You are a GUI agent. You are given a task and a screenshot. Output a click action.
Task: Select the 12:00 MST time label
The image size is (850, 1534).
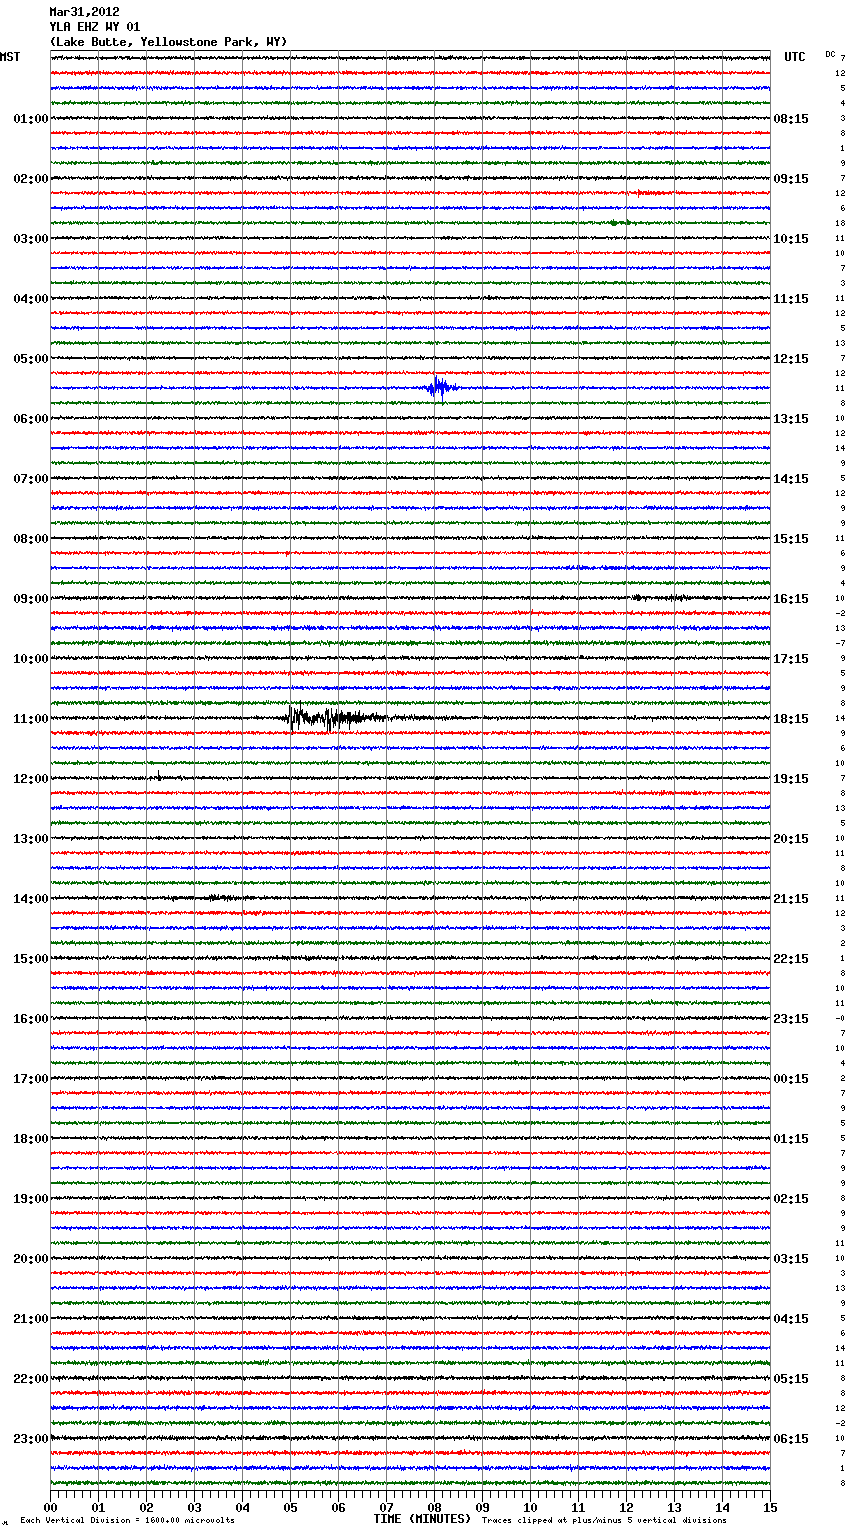31,779
